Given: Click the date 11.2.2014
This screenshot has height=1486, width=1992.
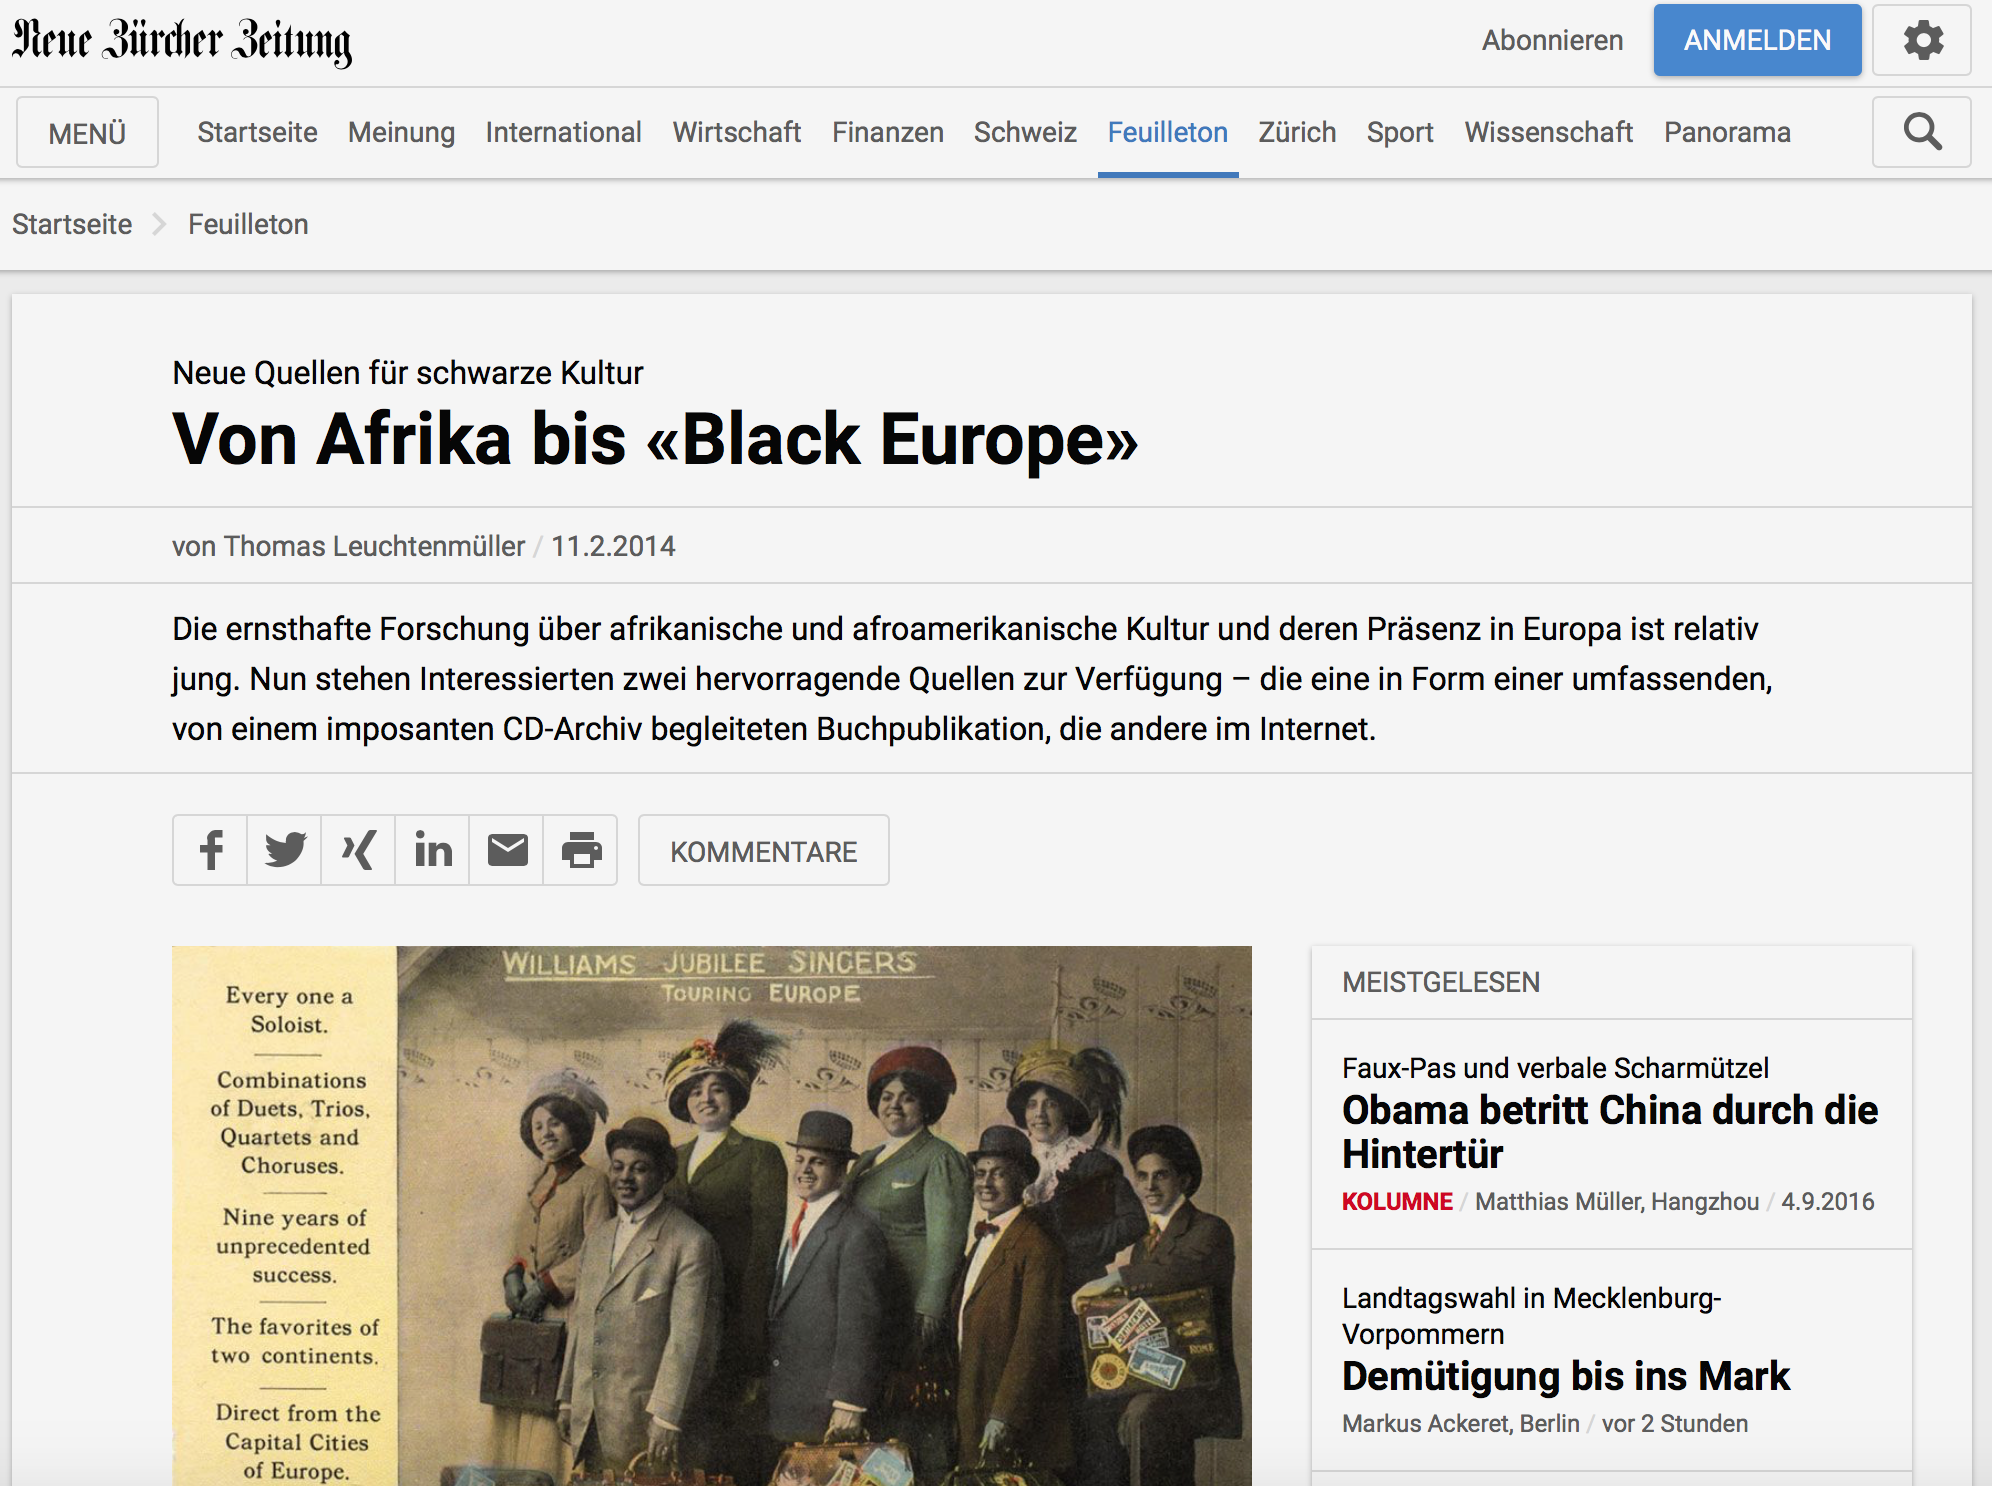Looking at the screenshot, I should click(613, 546).
